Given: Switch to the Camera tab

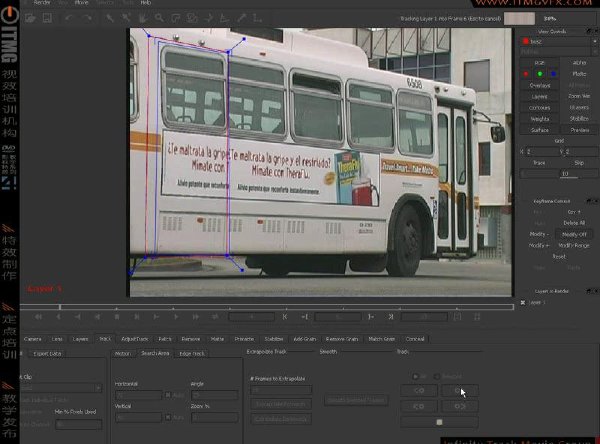Looking at the screenshot, I should pos(33,339).
